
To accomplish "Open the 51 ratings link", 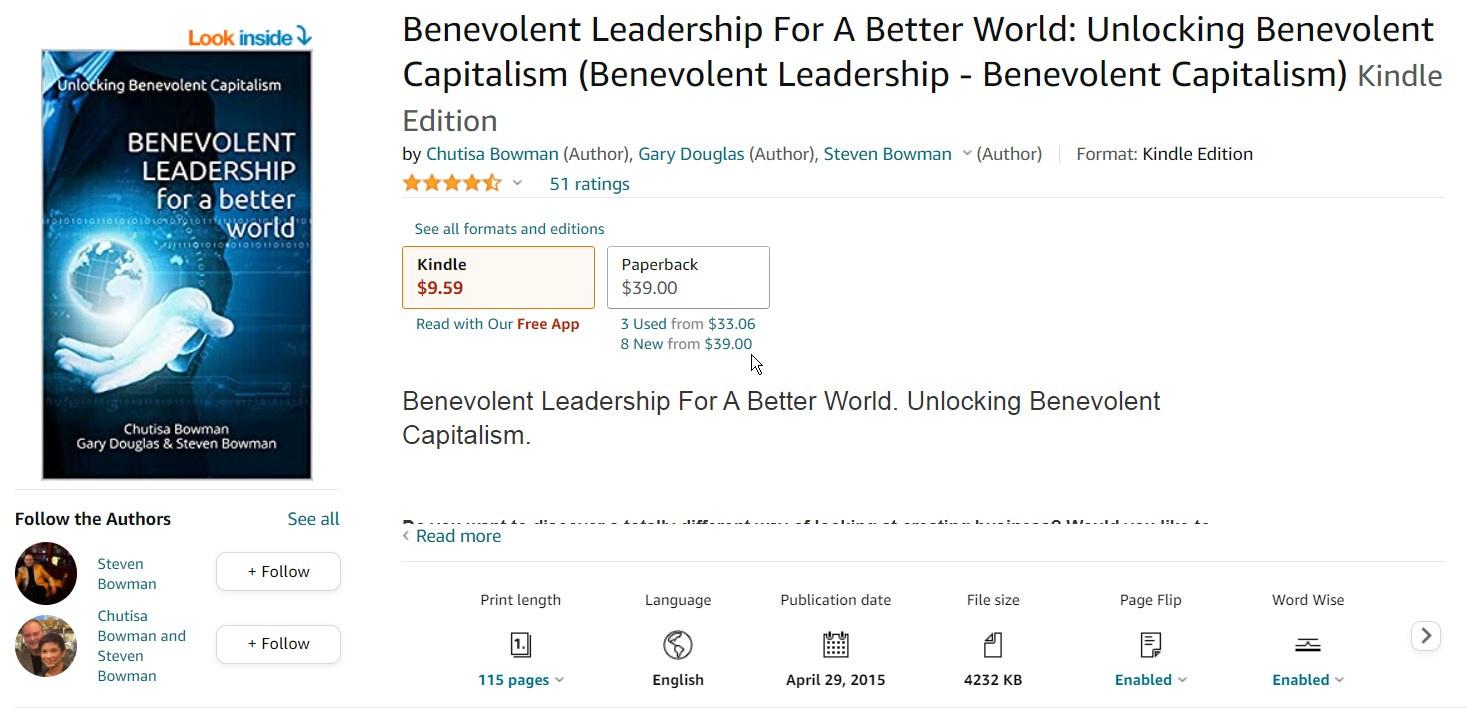I will (x=589, y=184).
